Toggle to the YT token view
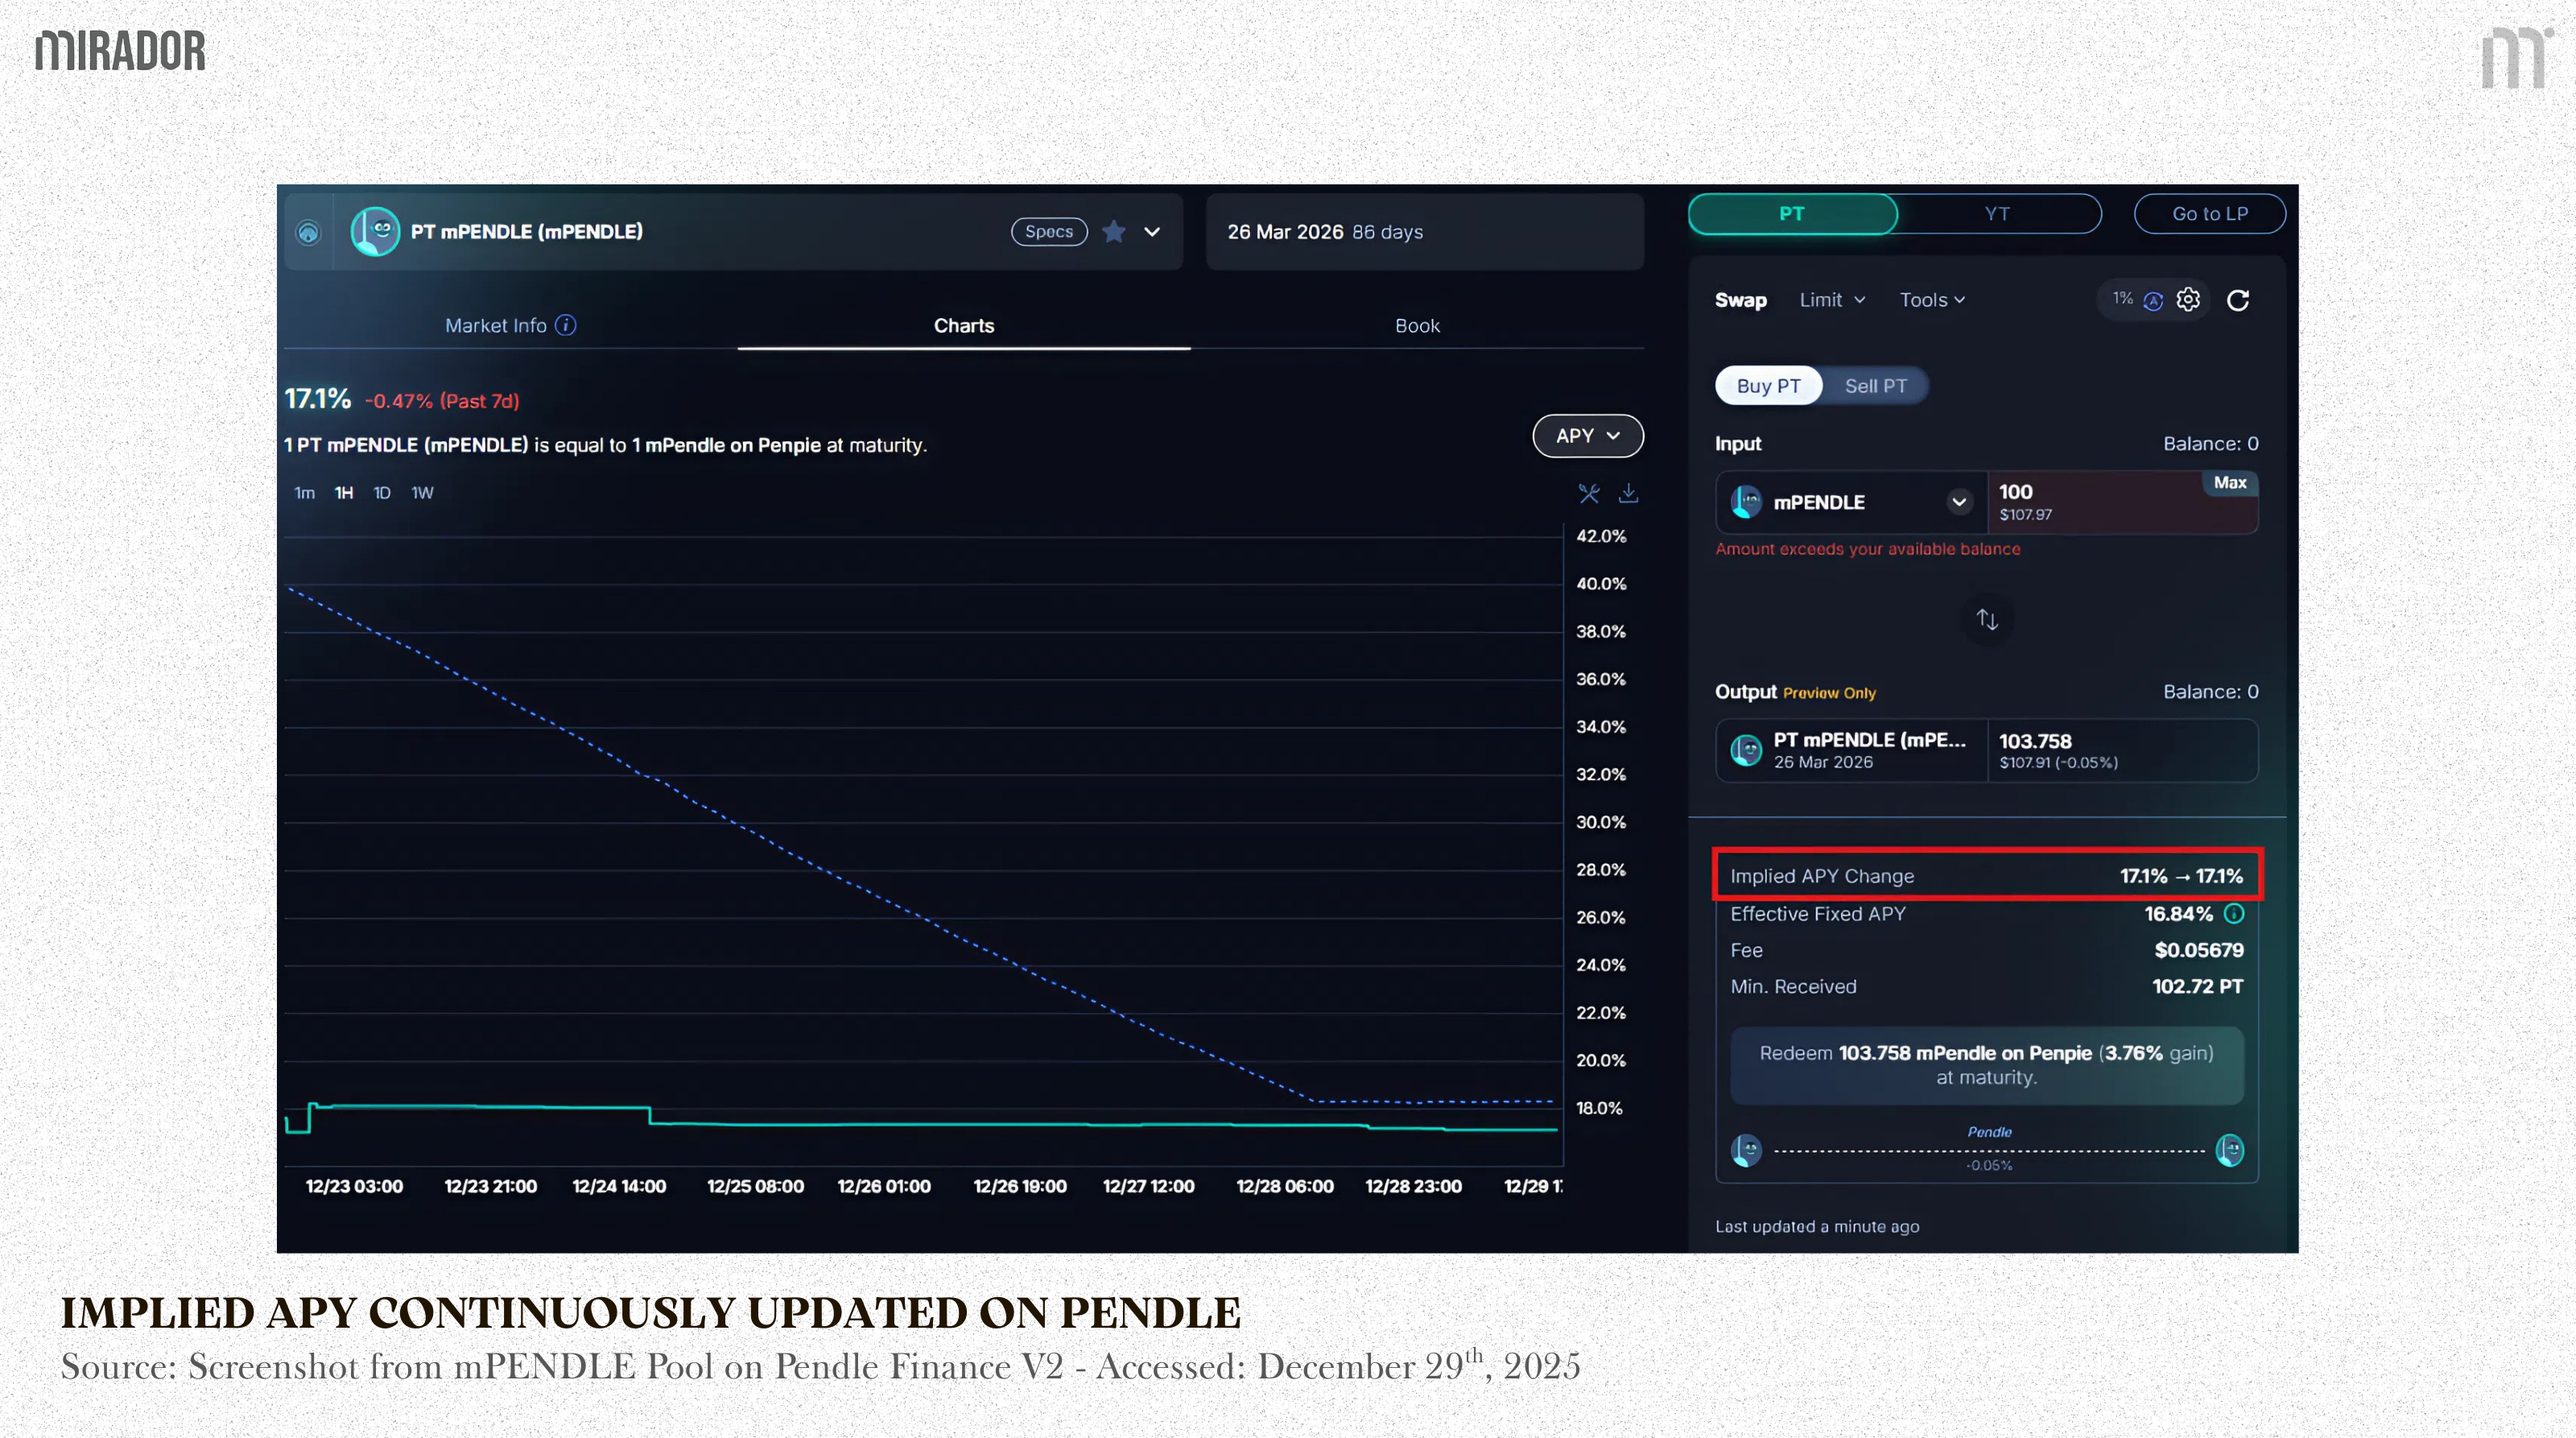This screenshot has width=2576, height=1438. tap(1996, 214)
